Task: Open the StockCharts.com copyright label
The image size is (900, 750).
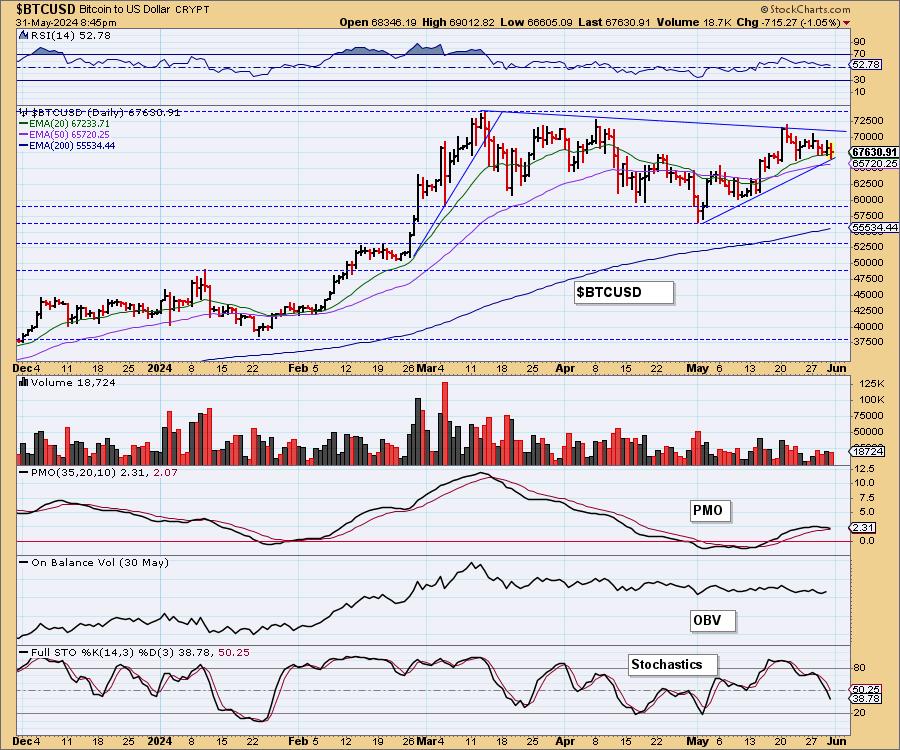Action: coord(805,9)
